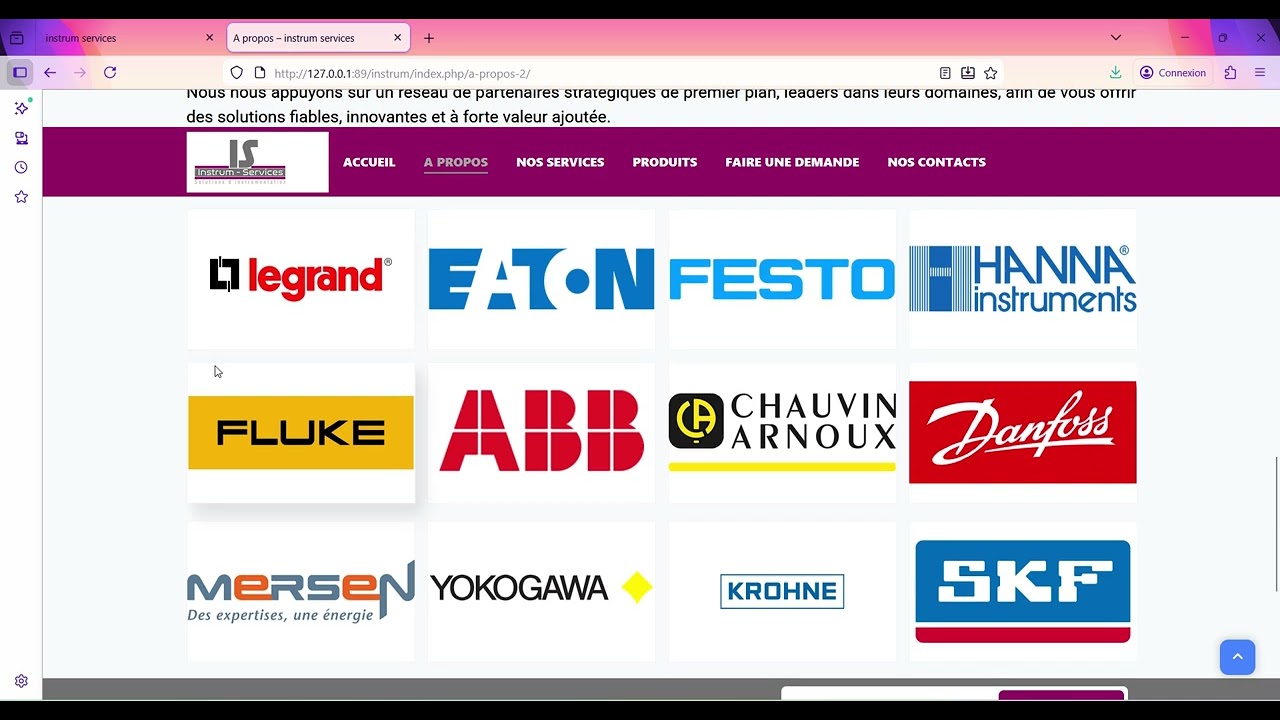
Task: Click the tracking protection shield icon
Action: [x=237, y=73]
